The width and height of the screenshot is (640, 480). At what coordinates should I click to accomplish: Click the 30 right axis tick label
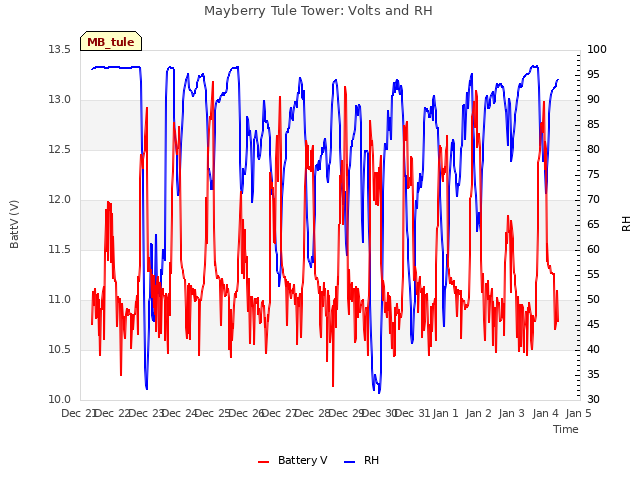coord(593,400)
